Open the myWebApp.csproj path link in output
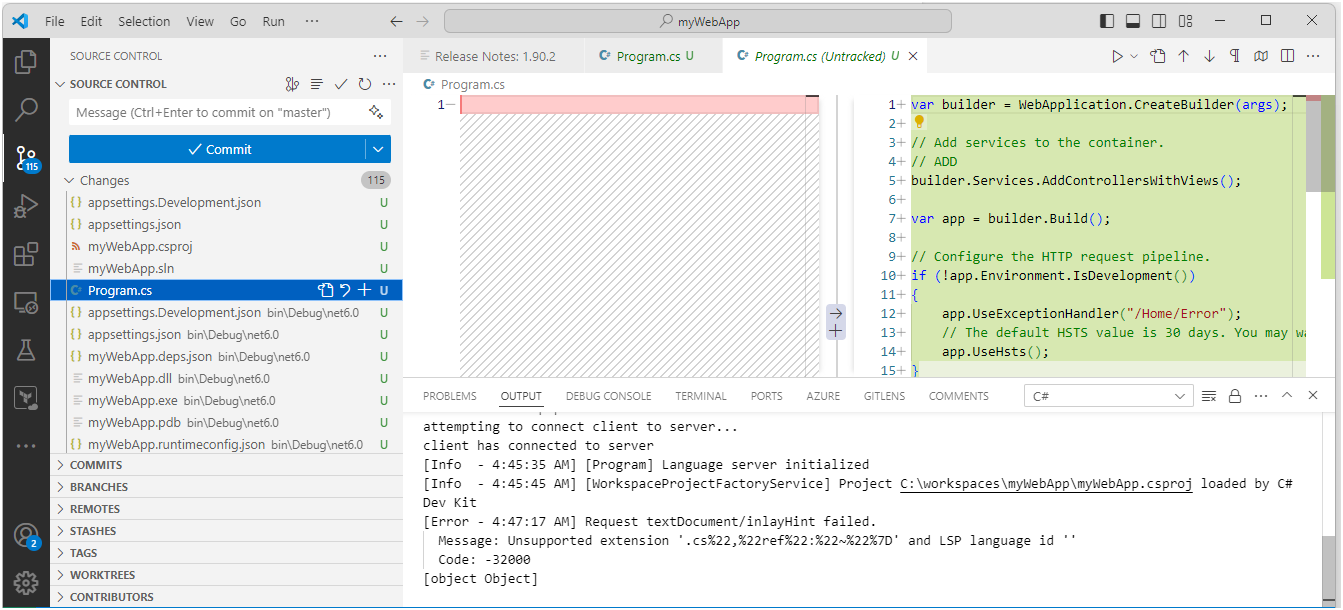 pyautogui.click(x=1046, y=484)
